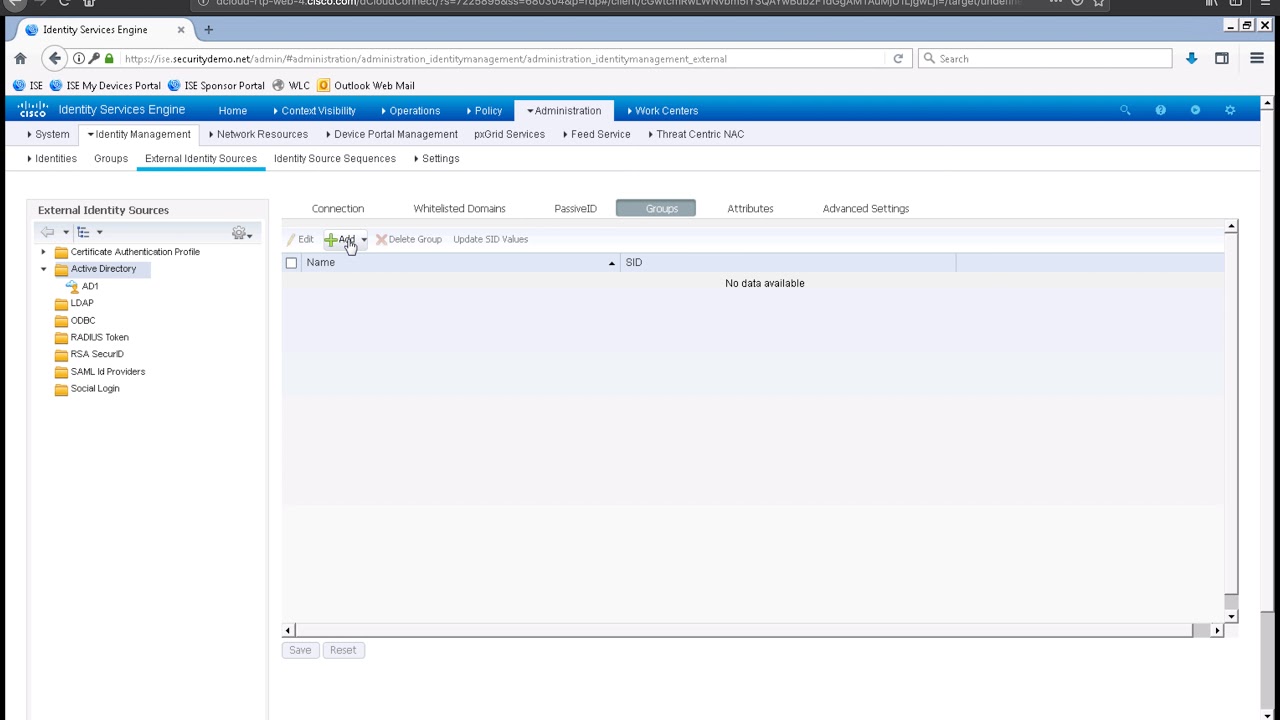Expand the Context Visibility menu
The width and height of the screenshot is (1280, 720).
point(314,110)
